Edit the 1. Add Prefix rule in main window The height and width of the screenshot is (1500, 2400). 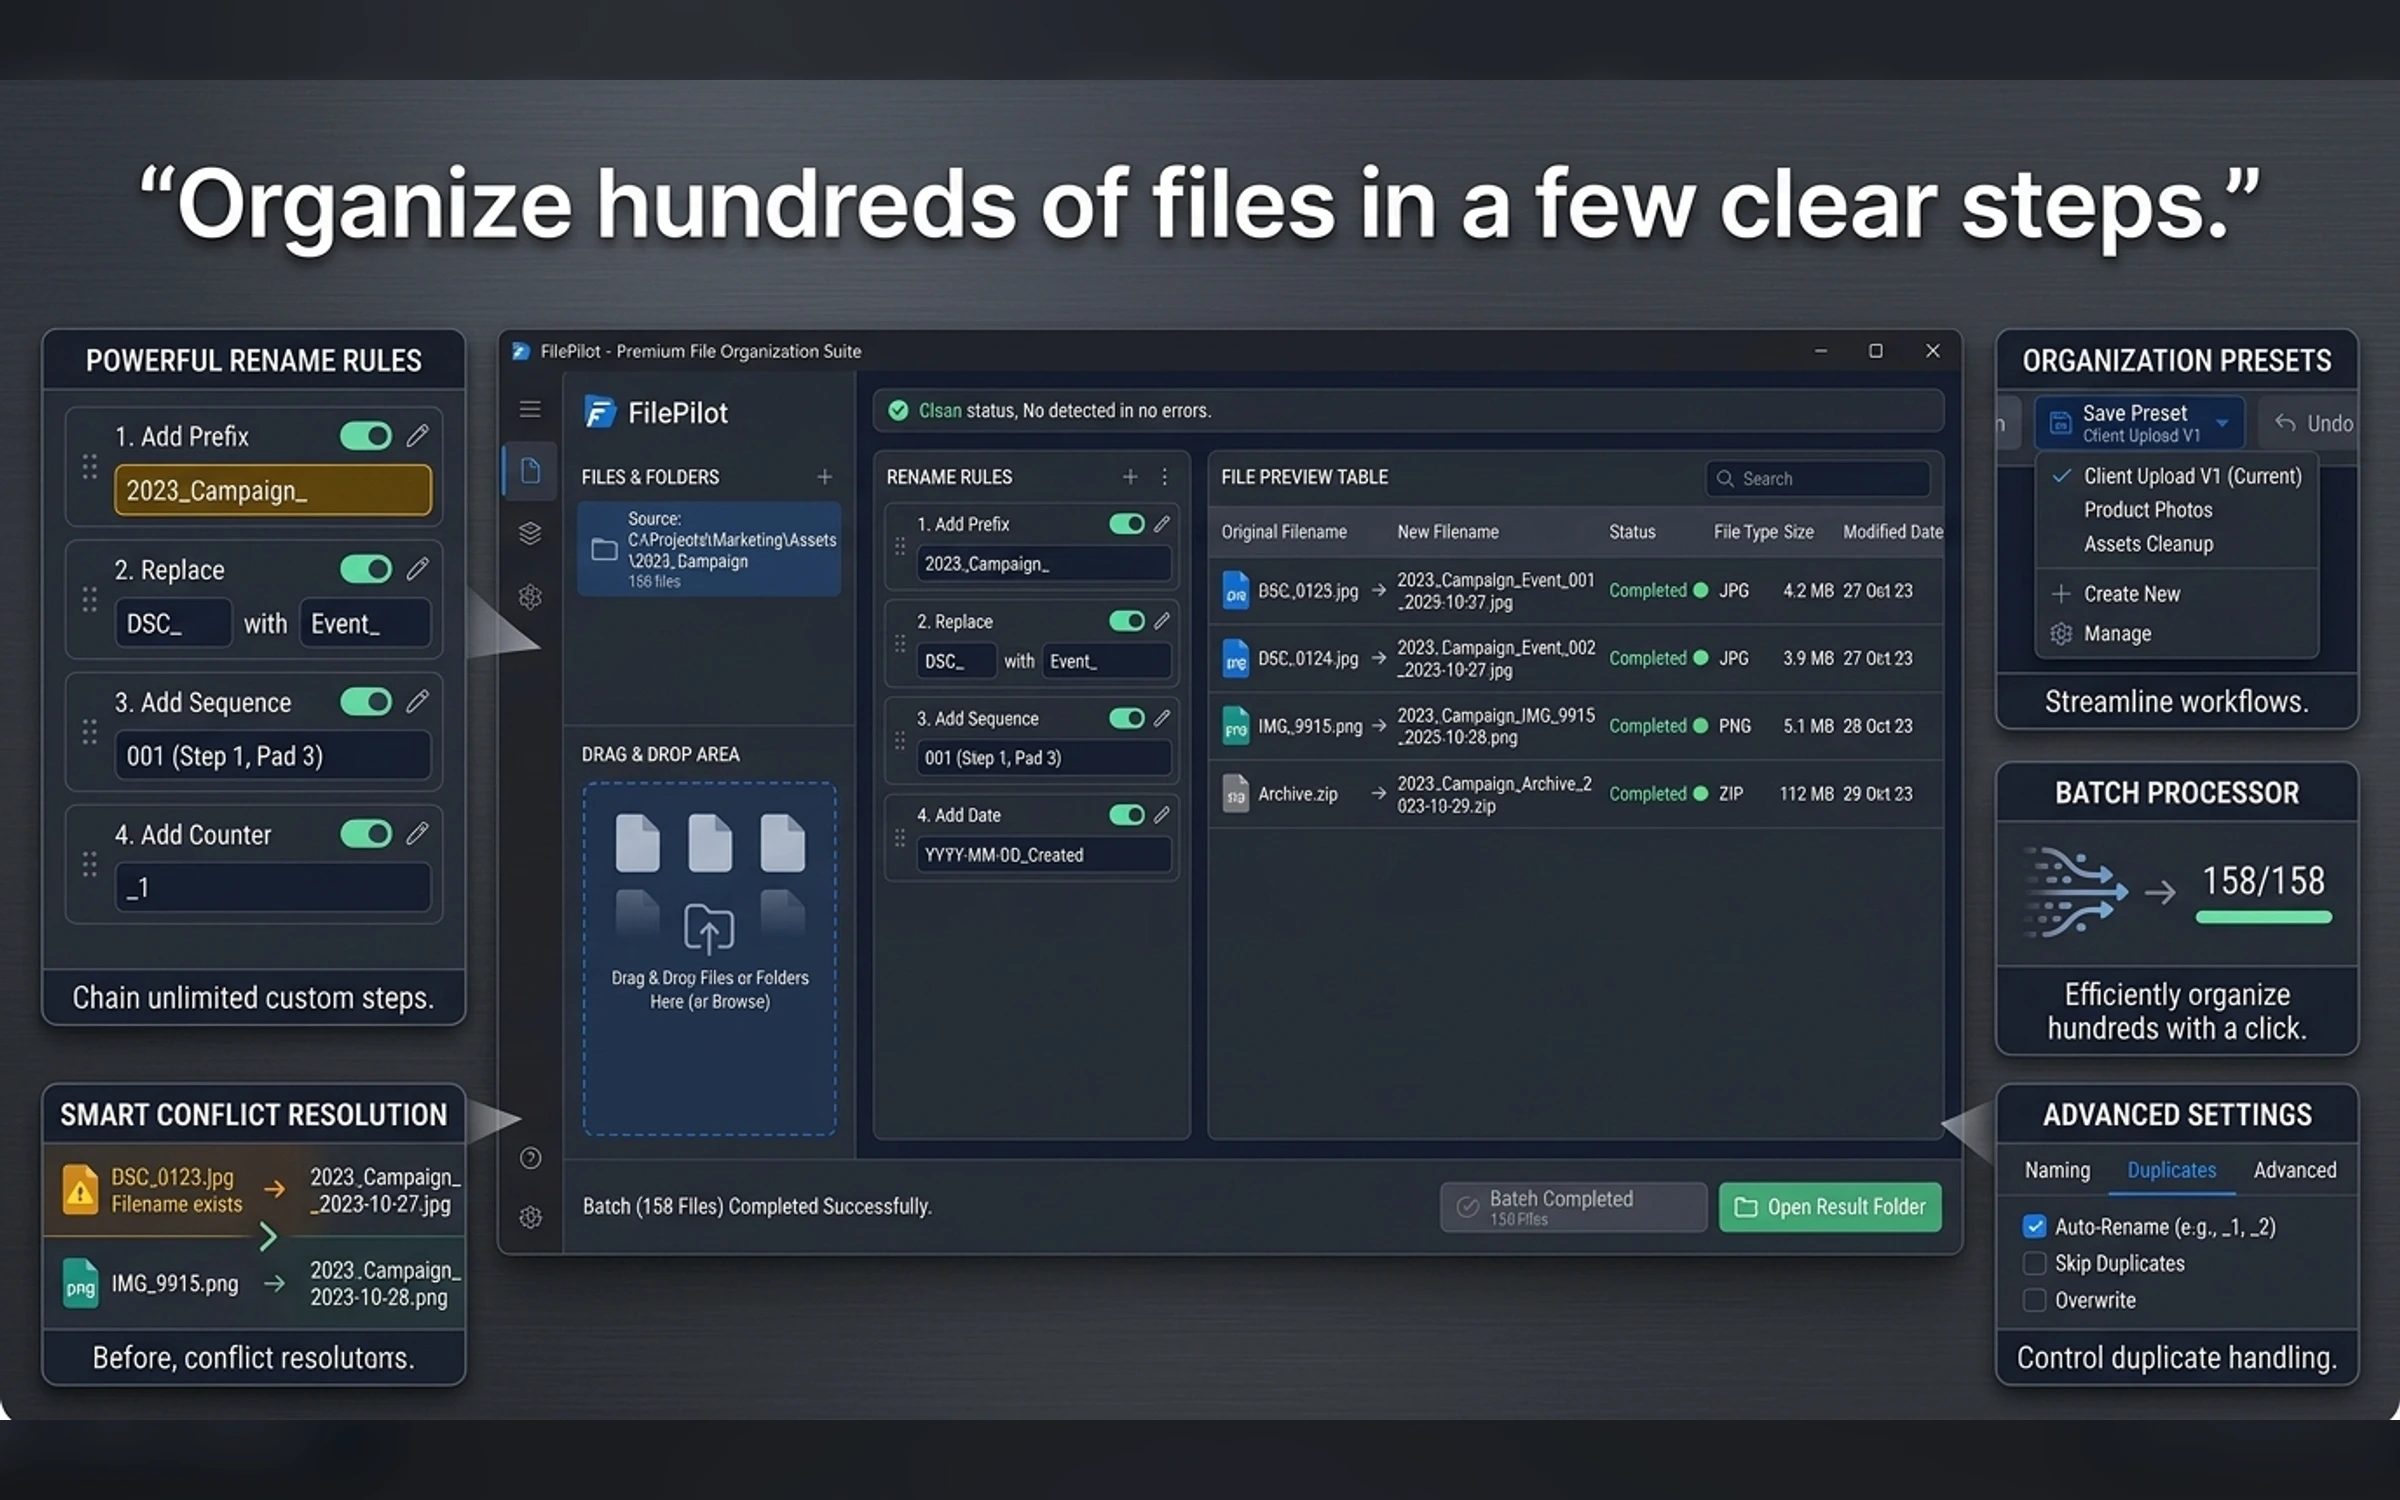click(1161, 524)
